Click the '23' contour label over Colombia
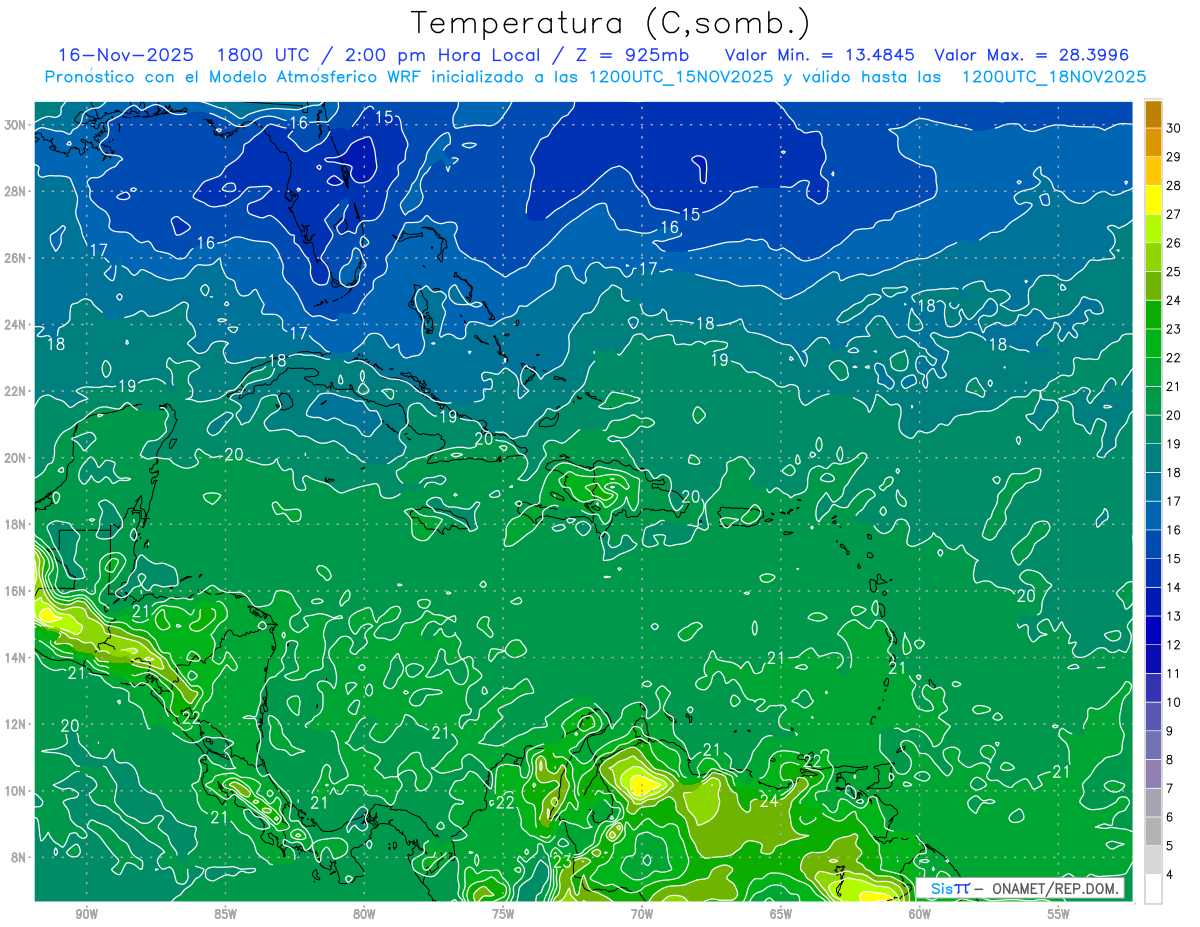 (562, 862)
